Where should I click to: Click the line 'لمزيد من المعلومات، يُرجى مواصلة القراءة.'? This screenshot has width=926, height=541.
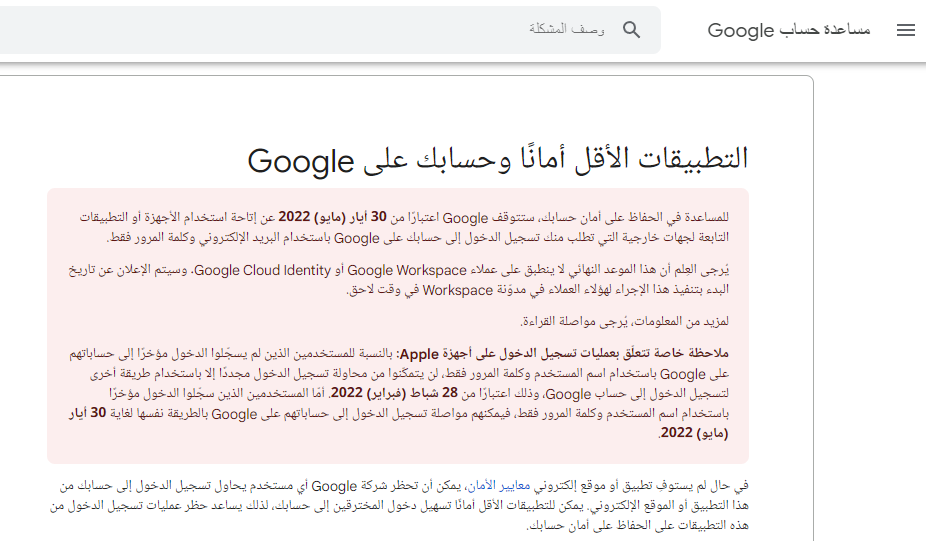coord(624,321)
